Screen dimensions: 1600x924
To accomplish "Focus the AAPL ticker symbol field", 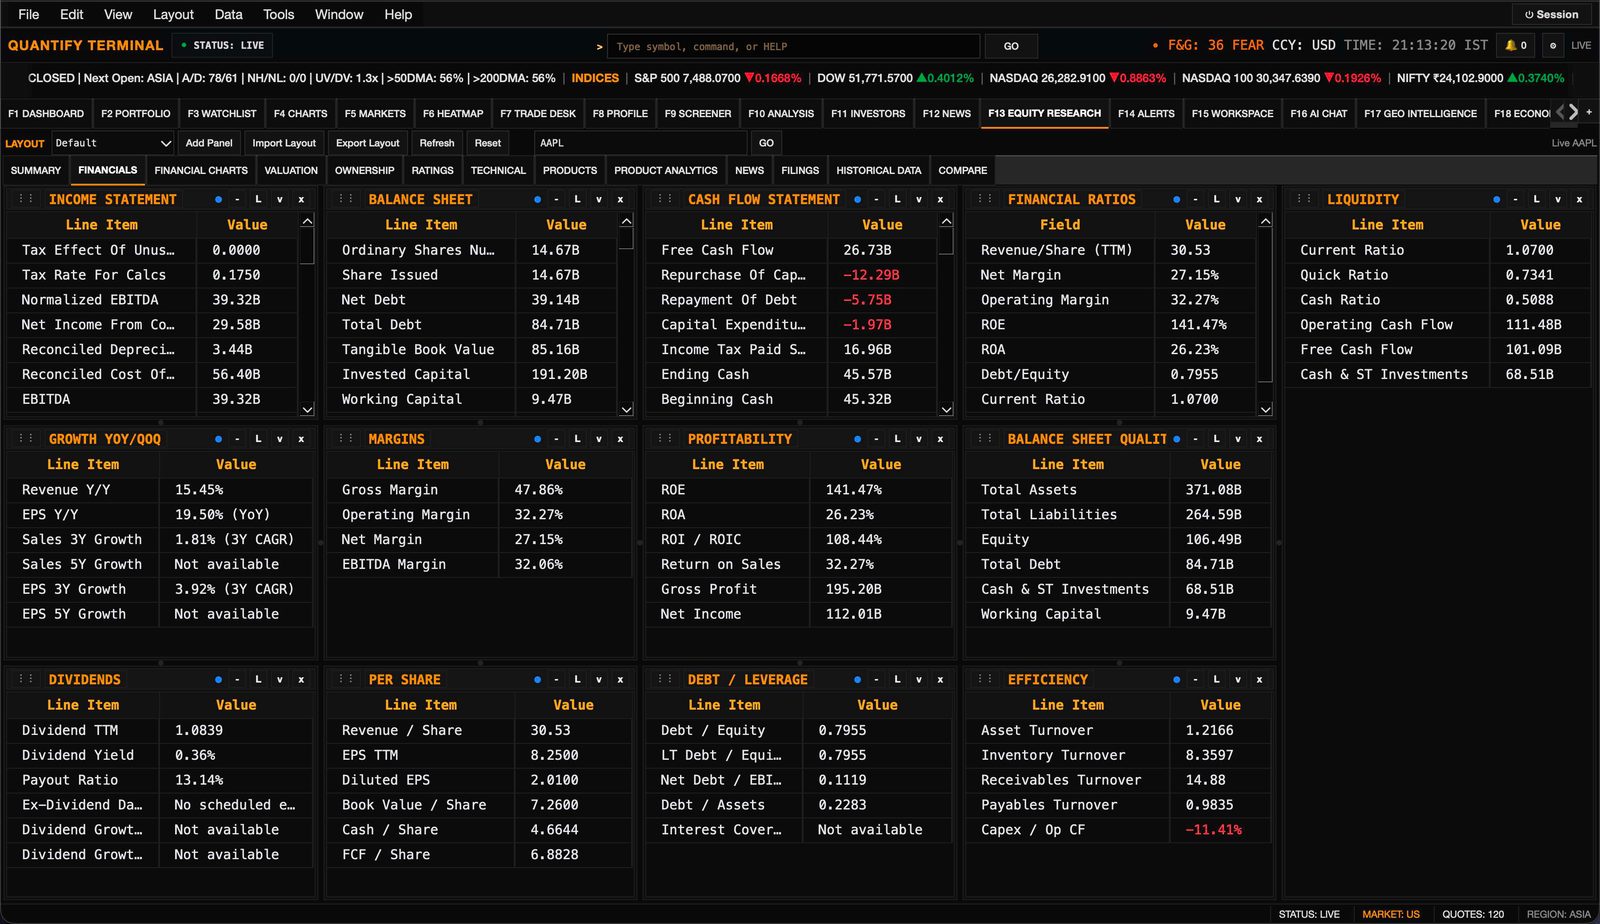I will [639, 143].
